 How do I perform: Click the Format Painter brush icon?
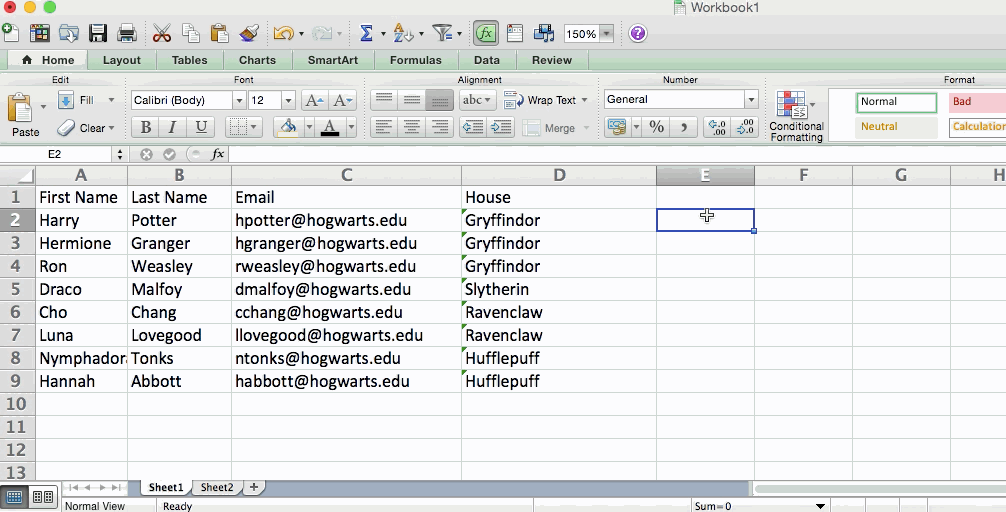click(x=249, y=33)
